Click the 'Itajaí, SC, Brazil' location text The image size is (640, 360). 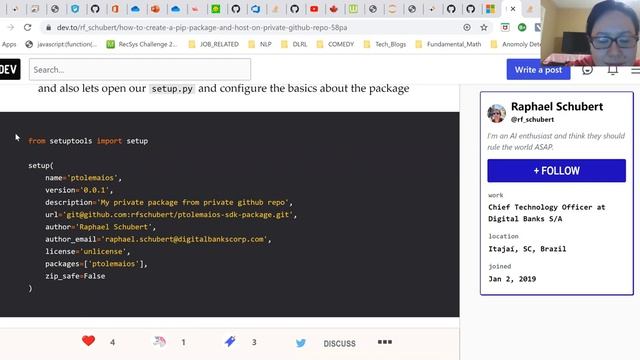527,249
